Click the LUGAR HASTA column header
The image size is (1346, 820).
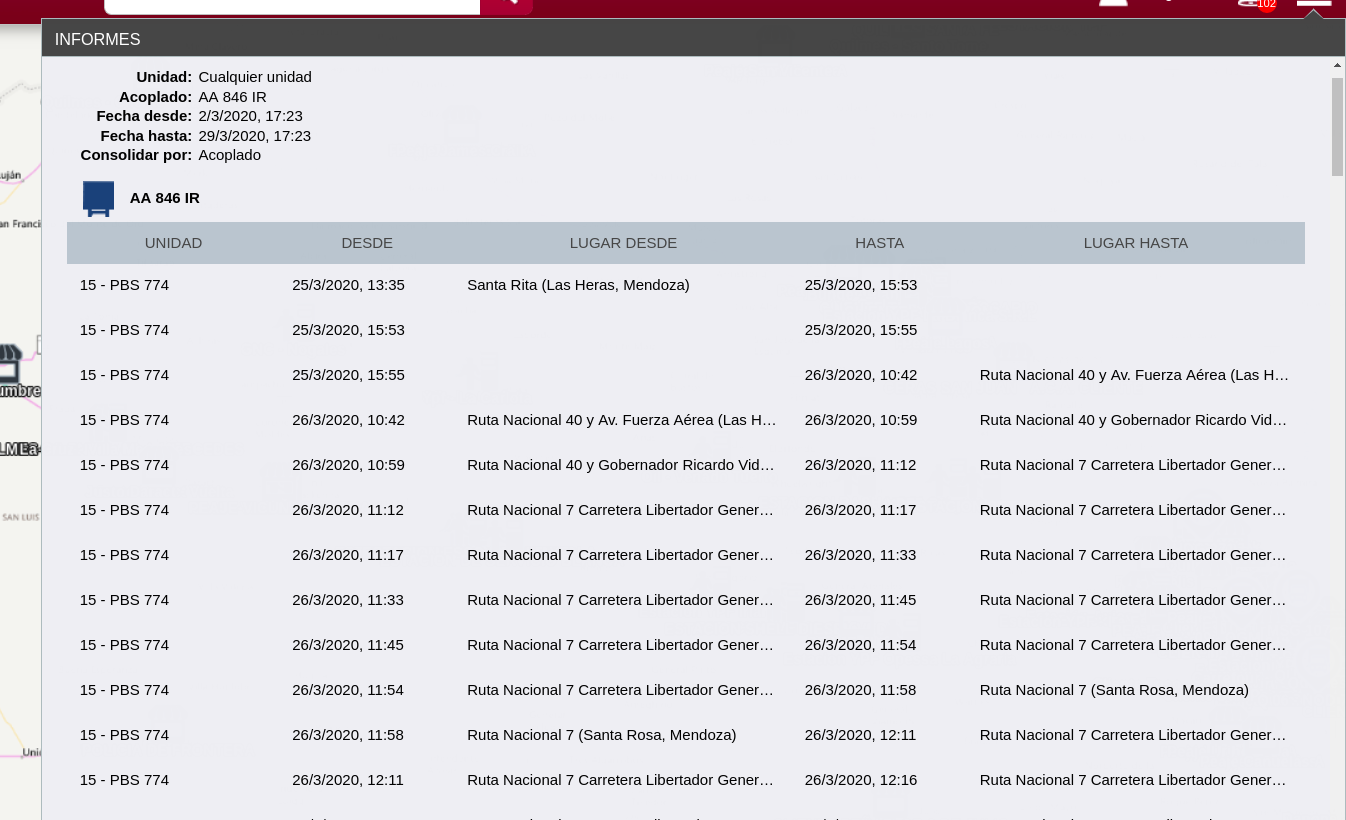click(1135, 243)
